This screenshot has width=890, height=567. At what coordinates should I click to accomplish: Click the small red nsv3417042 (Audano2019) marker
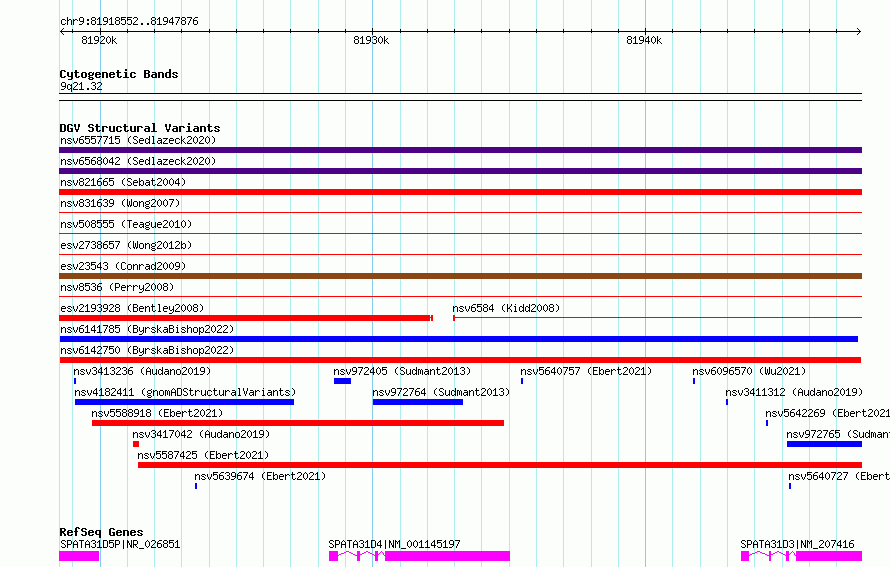pos(136,444)
